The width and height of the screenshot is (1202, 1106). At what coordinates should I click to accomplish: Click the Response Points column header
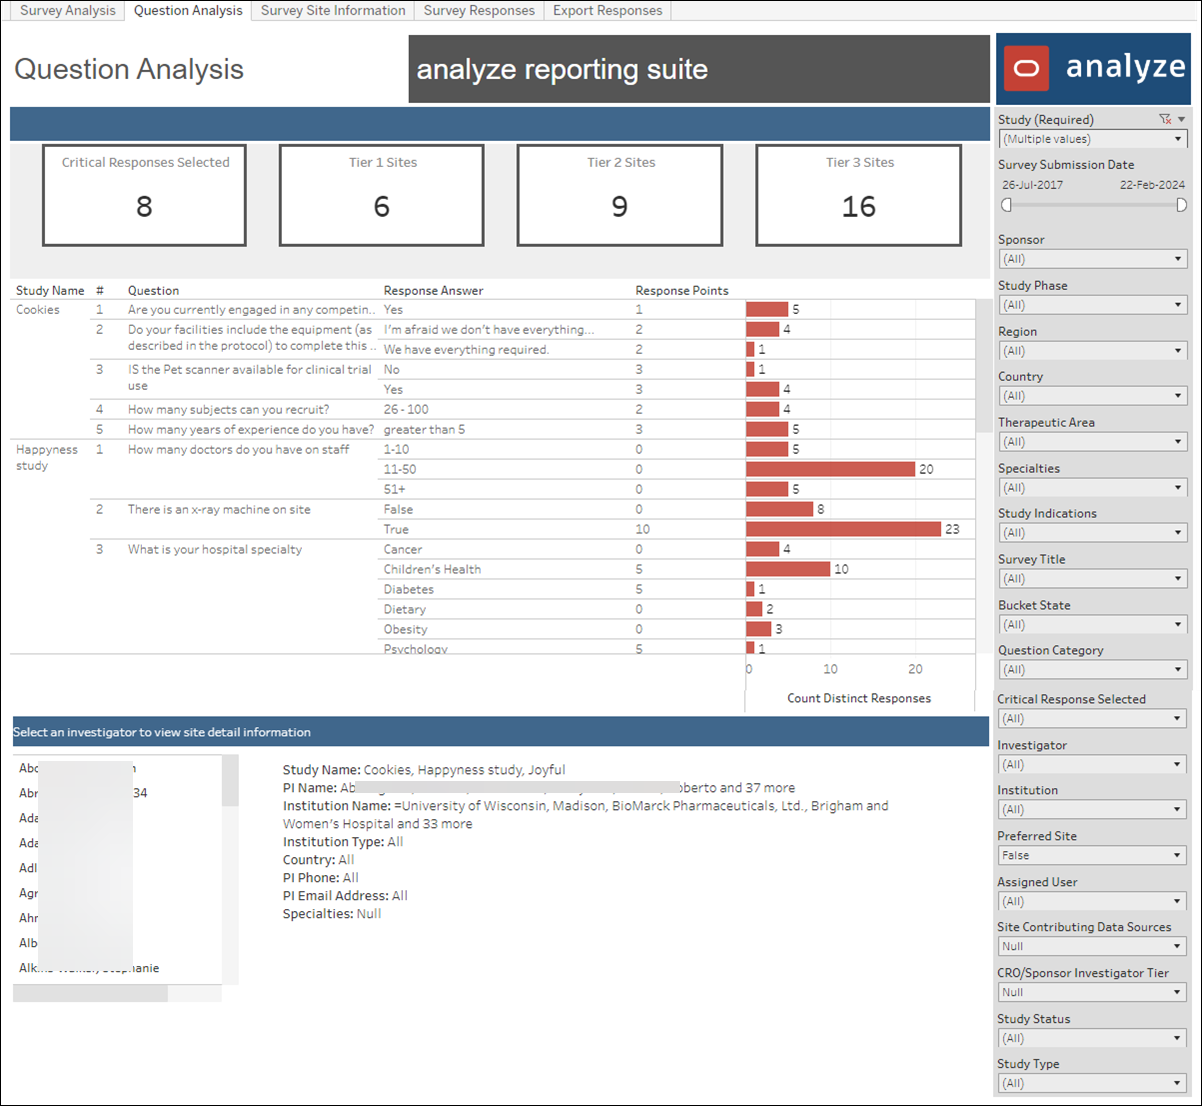point(682,291)
